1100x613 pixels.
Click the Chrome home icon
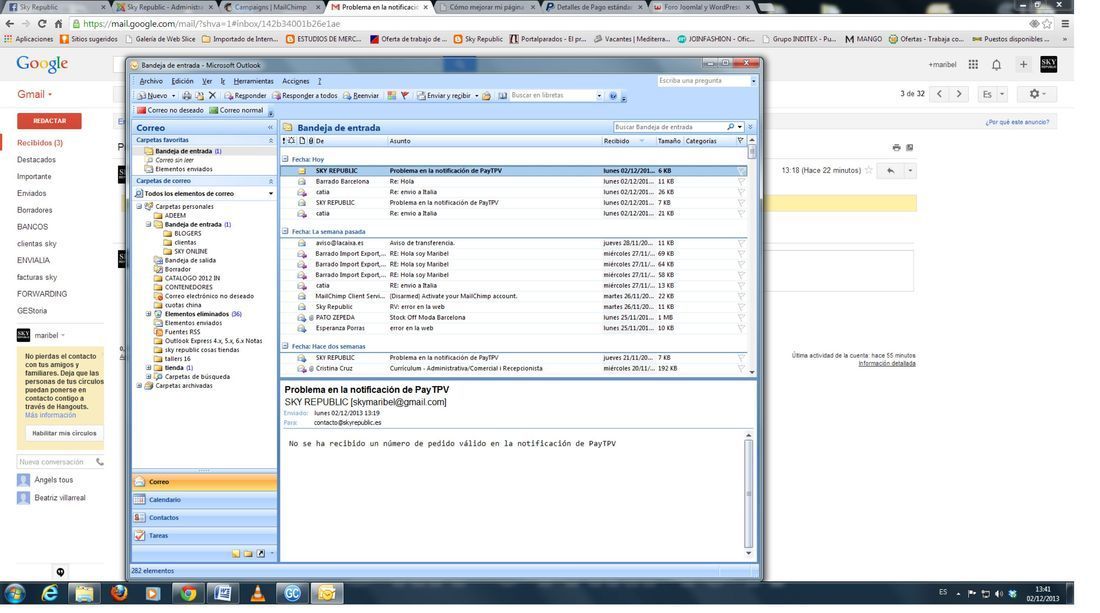[x=59, y=23]
